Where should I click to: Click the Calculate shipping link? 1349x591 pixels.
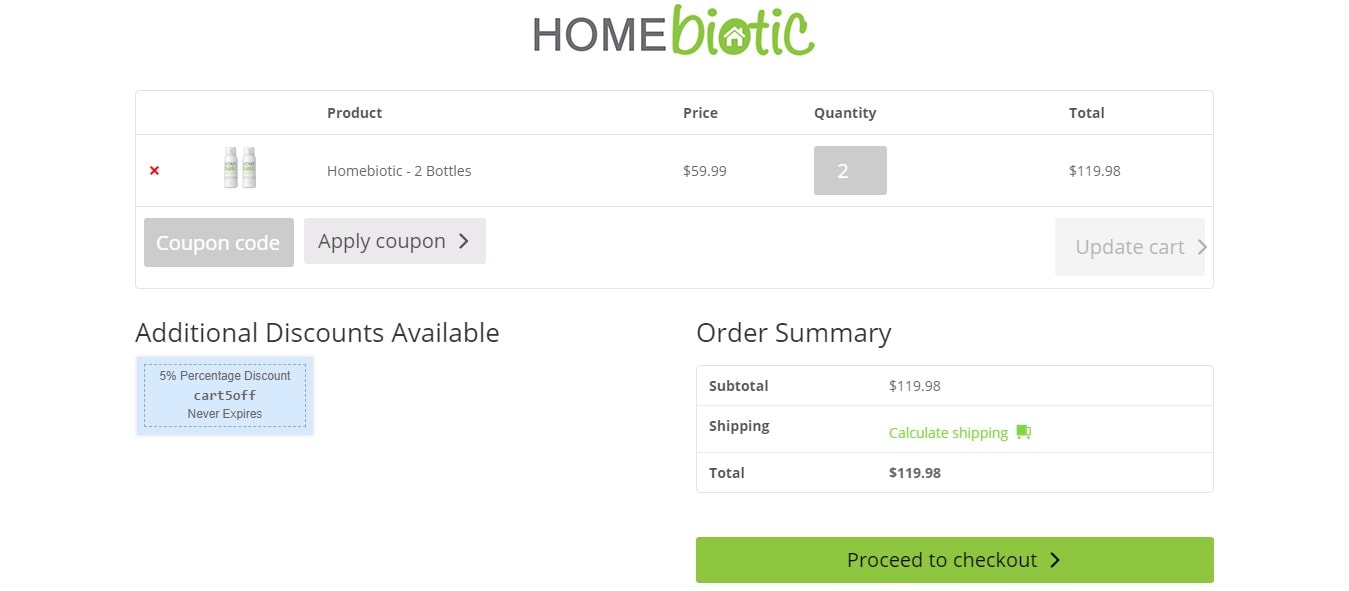pyautogui.click(x=948, y=433)
